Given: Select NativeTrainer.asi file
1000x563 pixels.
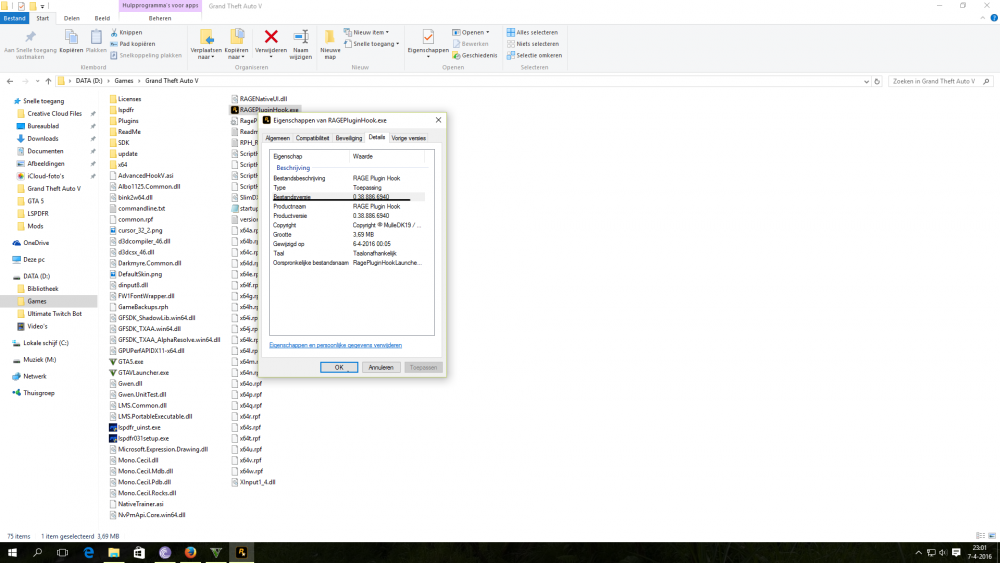Looking at the screenshot, I should click(140, 504).
